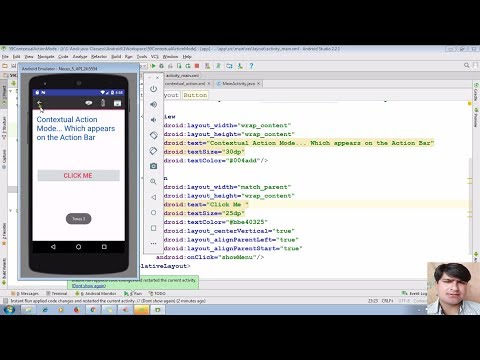Screen dimensions: 480x360
Task: Open the Structure side panel
Action: pos(4,128)
